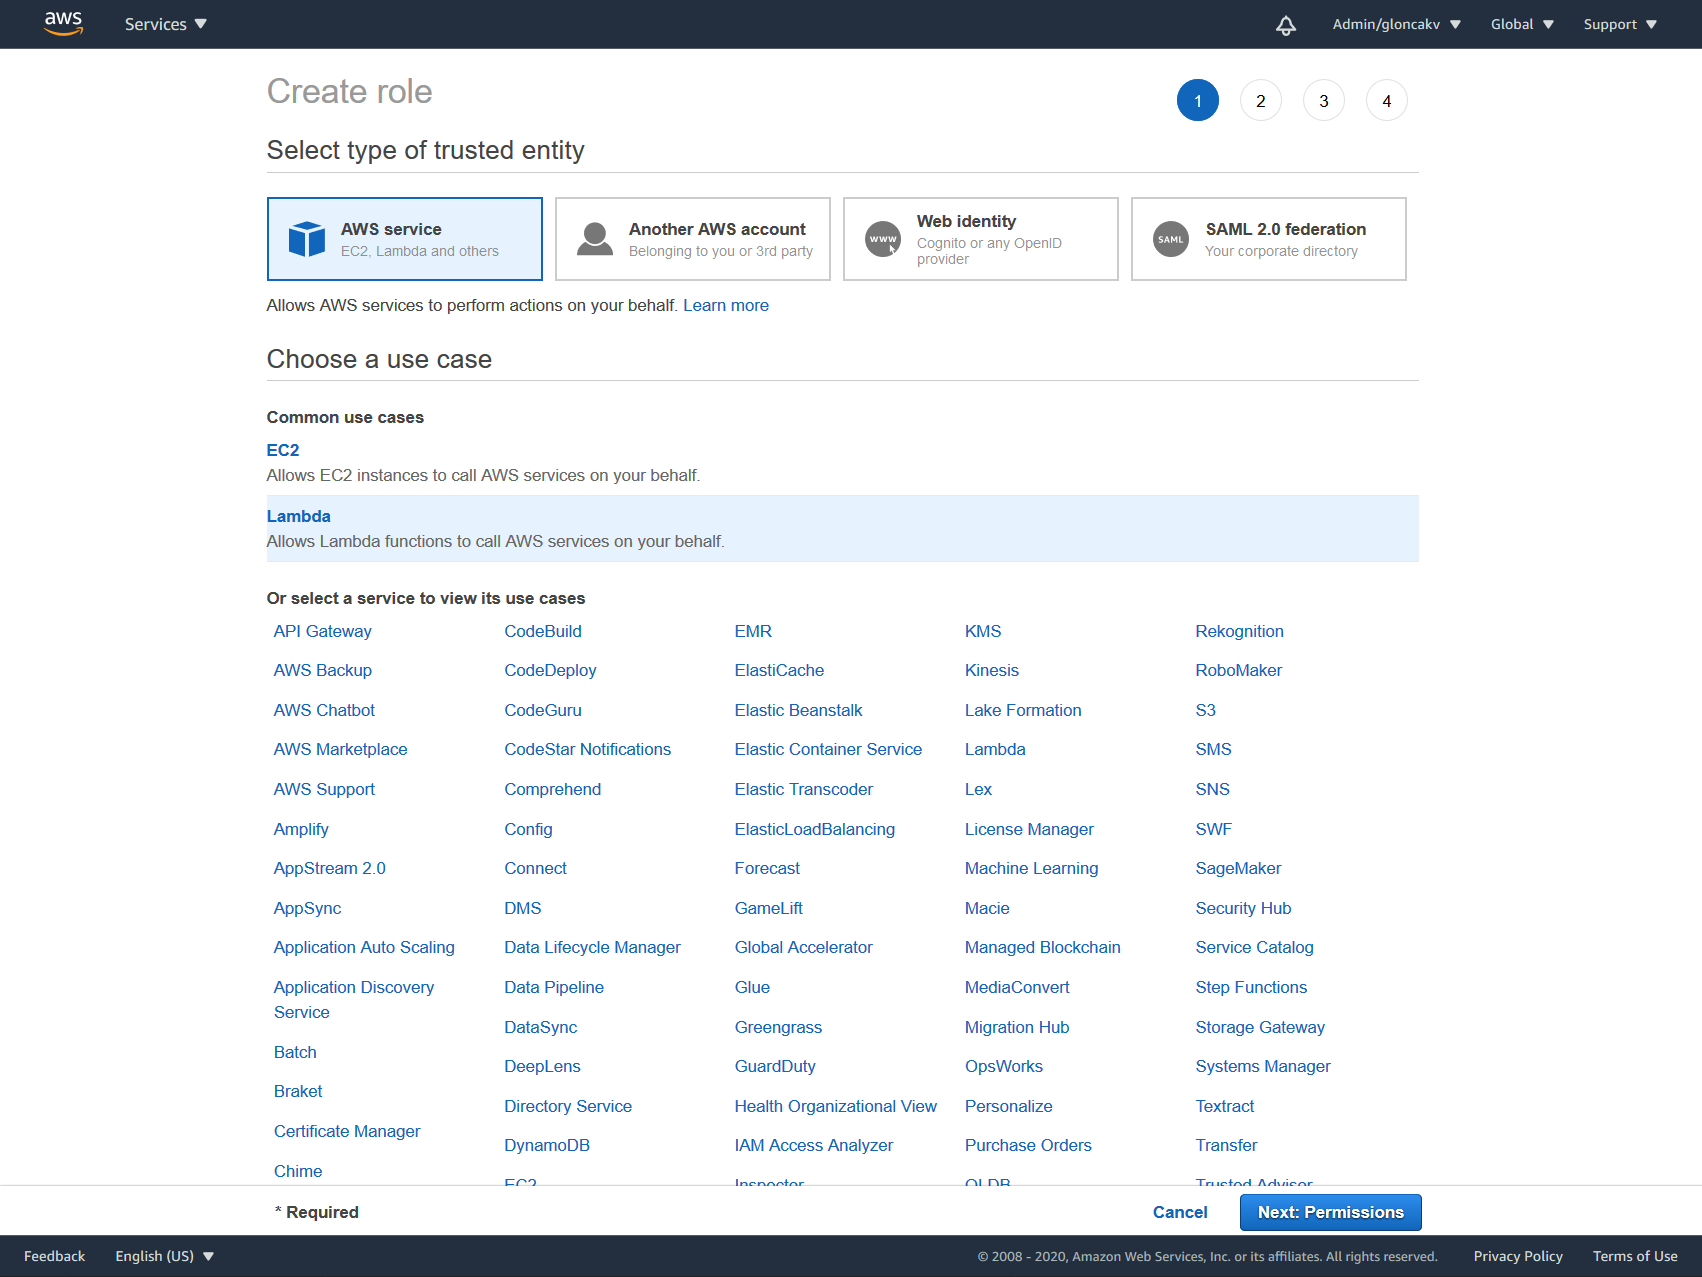Select Data Lifecycle Manager service
1702x1277 pixels.
[x=592, y=947]
